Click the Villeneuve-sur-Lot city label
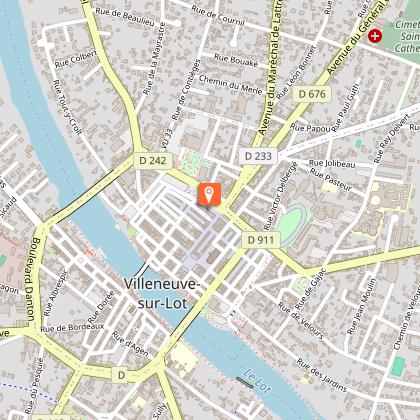Image resolution: width=420 pixels, height=420 pixels. coord(163,293)
